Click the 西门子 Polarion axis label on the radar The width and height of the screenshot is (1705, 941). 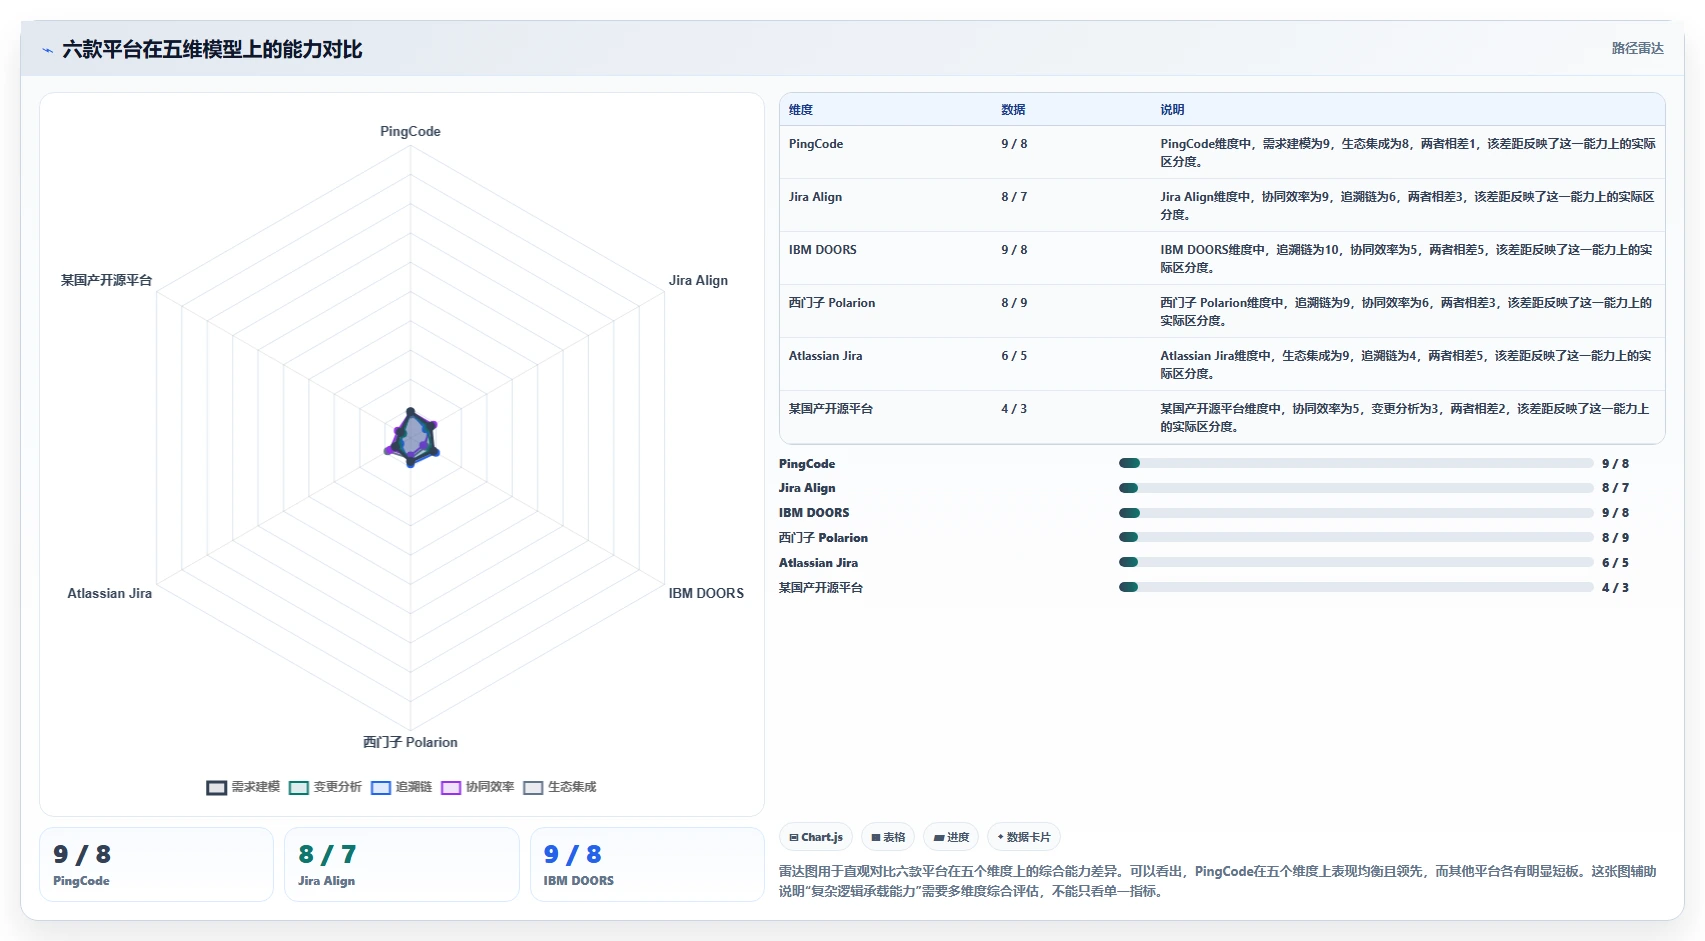(410, 742)
